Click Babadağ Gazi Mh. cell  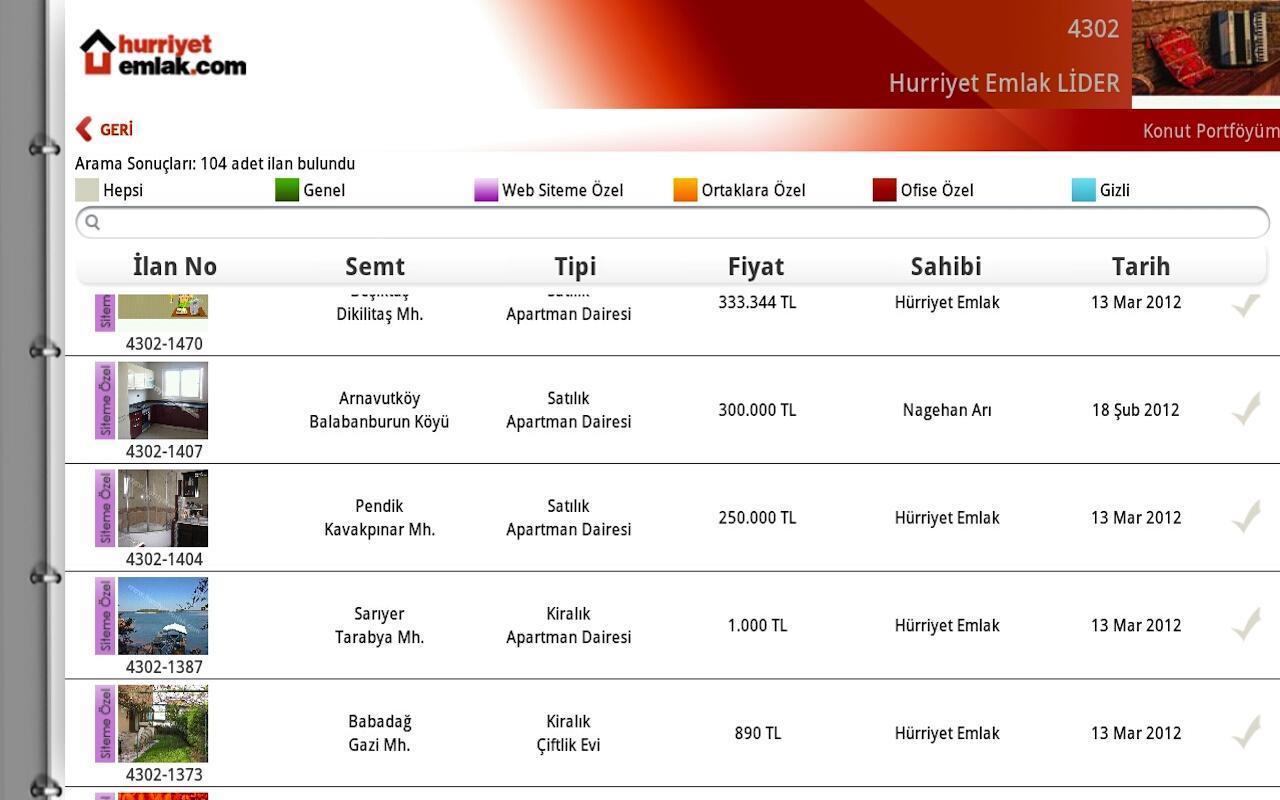[379, 733]
